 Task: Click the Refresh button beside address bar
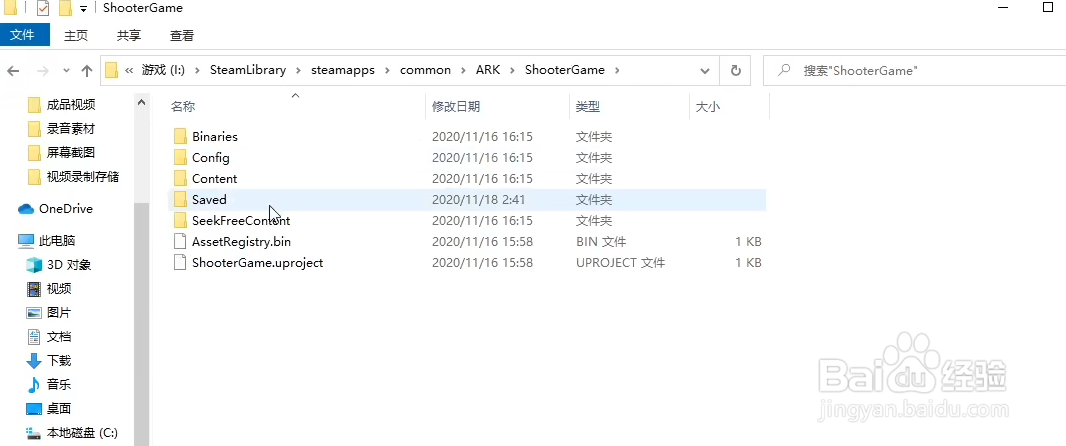(x=736, y=70)
